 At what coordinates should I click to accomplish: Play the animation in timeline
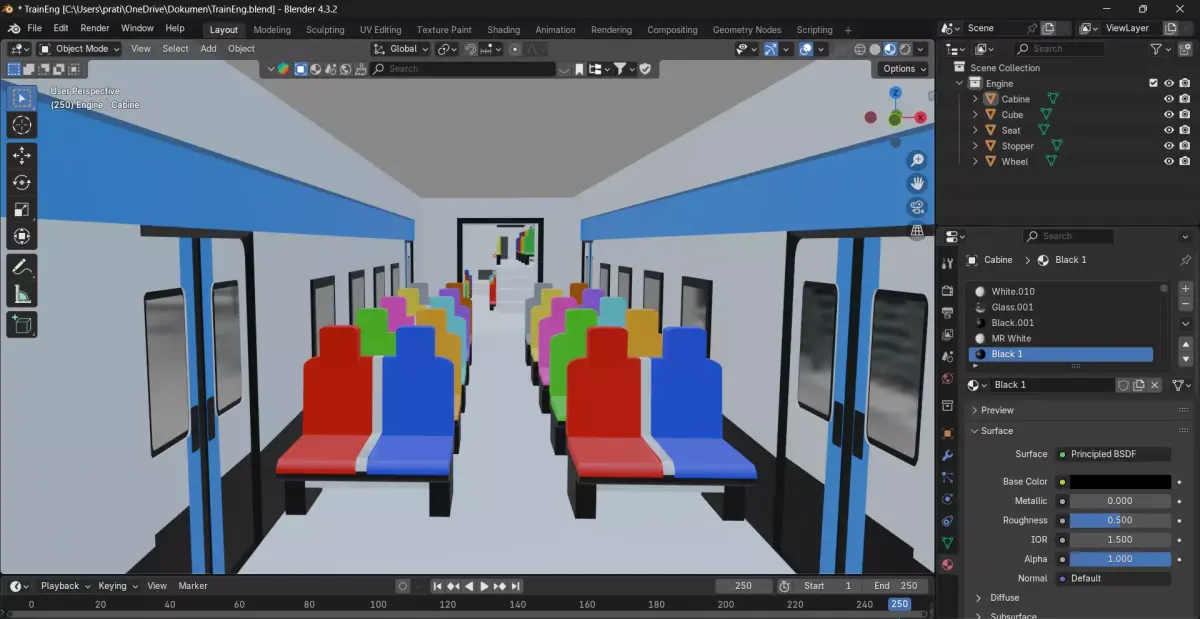click(x=485, y=586)
